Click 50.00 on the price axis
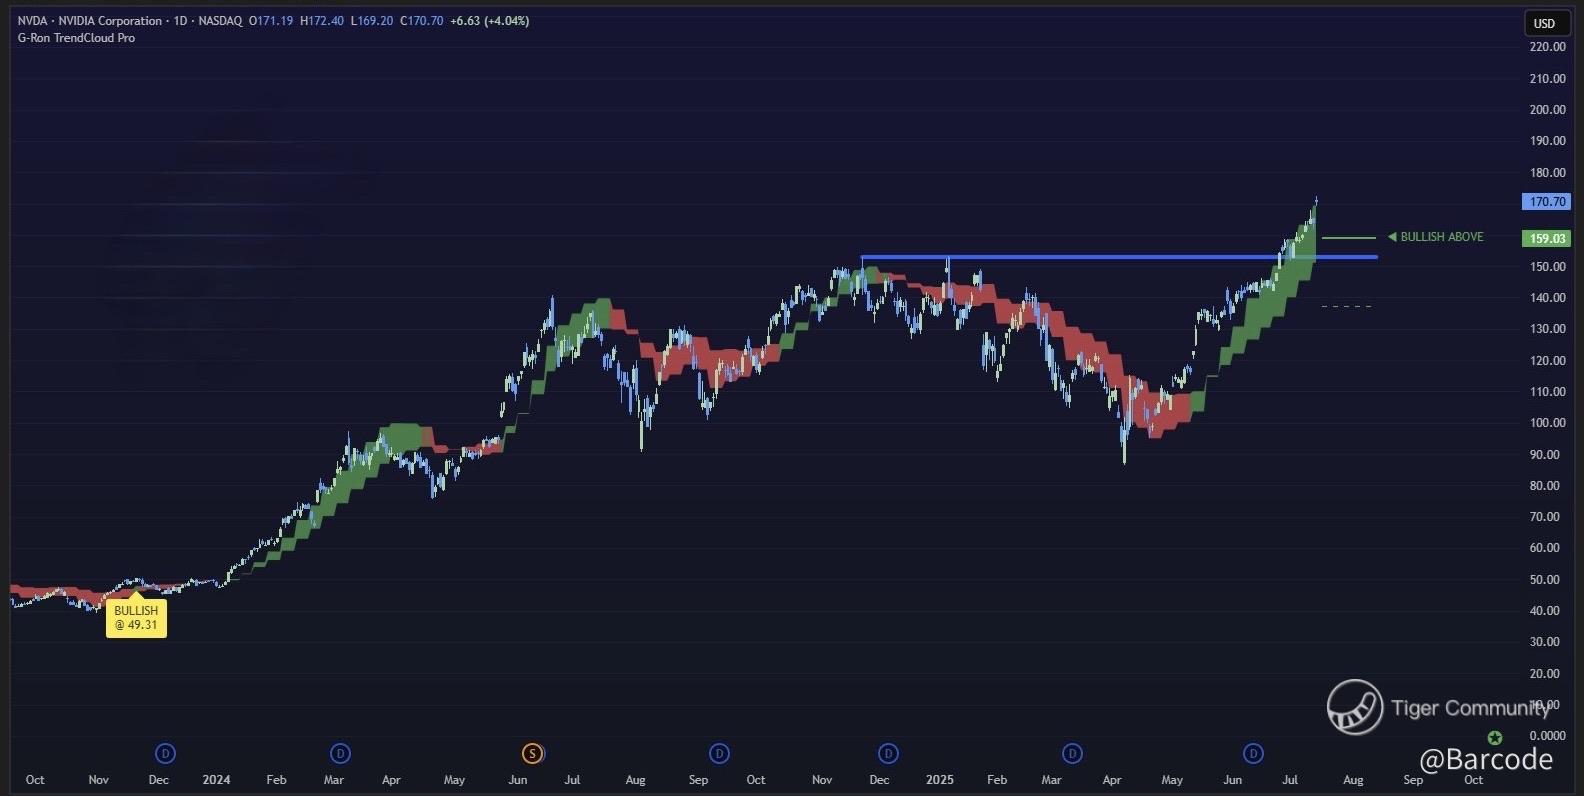The width and height of the screenshot is (1584, 796). (1545, 580)
